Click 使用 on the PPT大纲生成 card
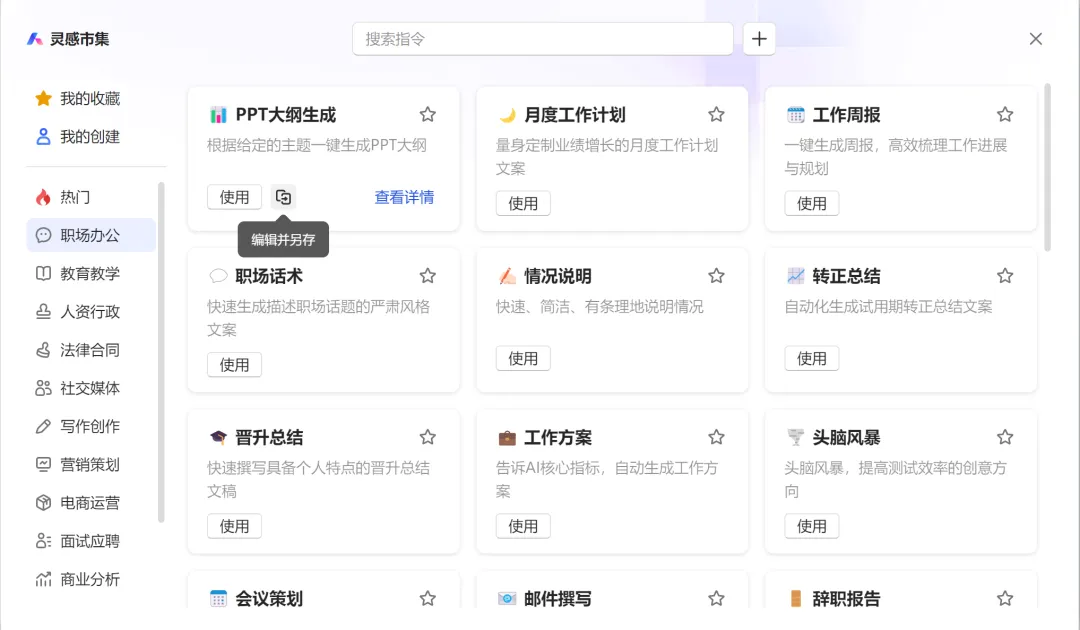Viewport: 1080px width, 630px height. (x=234, y=197)
